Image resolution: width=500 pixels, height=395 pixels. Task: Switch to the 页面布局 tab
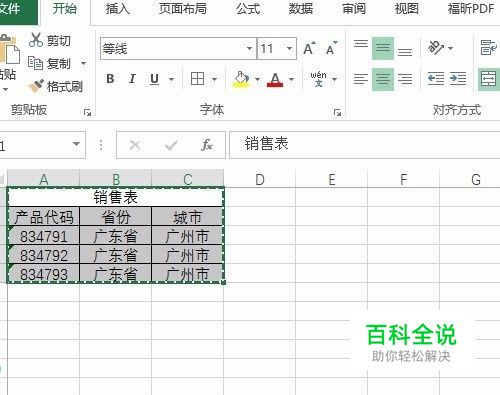(183, 9)
